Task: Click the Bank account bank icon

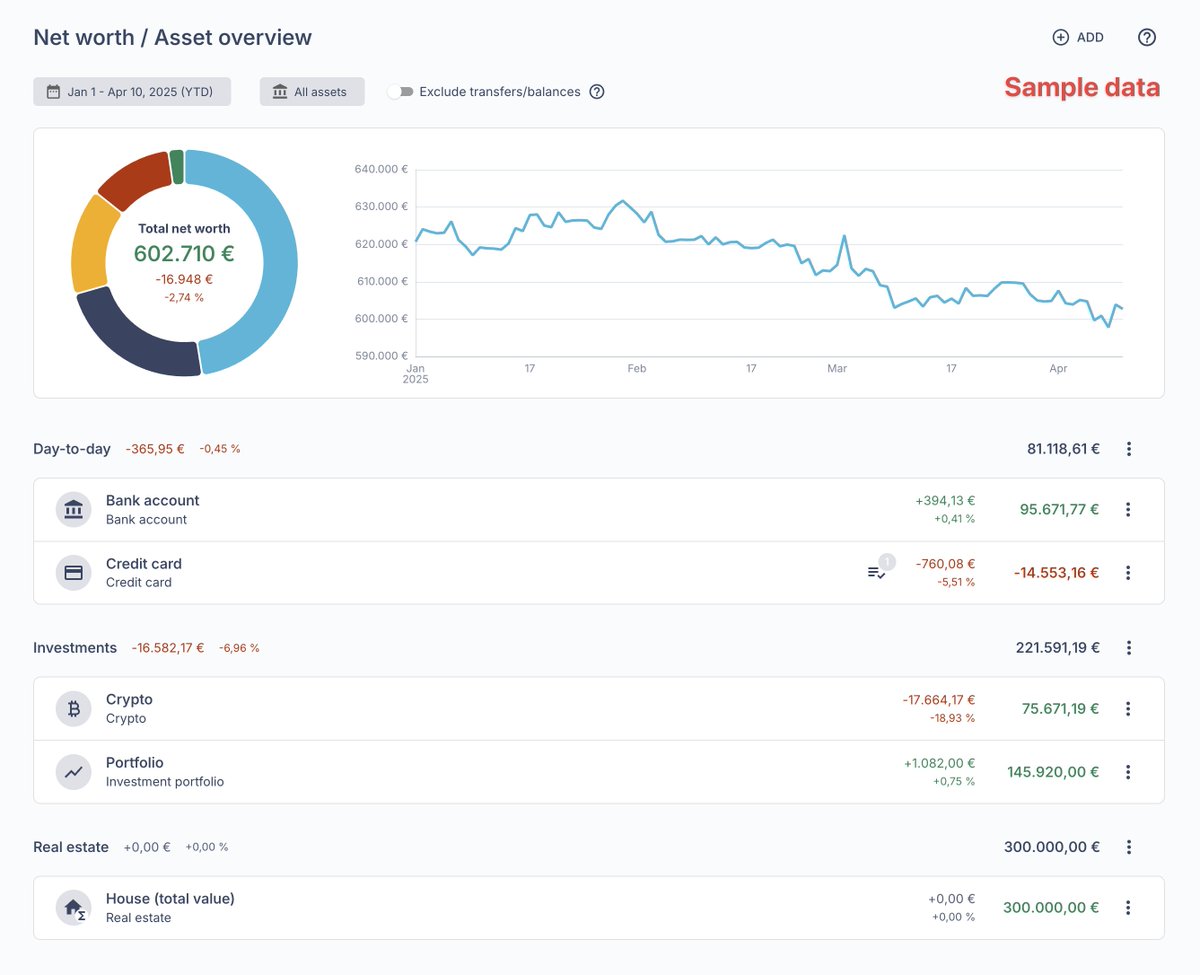Action: (x=73, y=509)
